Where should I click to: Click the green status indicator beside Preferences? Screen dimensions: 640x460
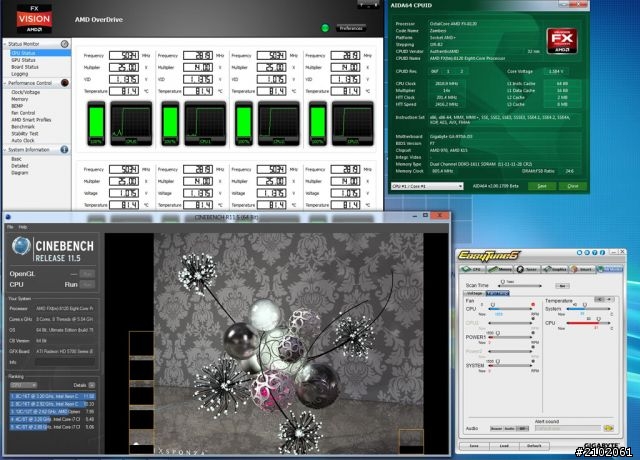point(325,28)
